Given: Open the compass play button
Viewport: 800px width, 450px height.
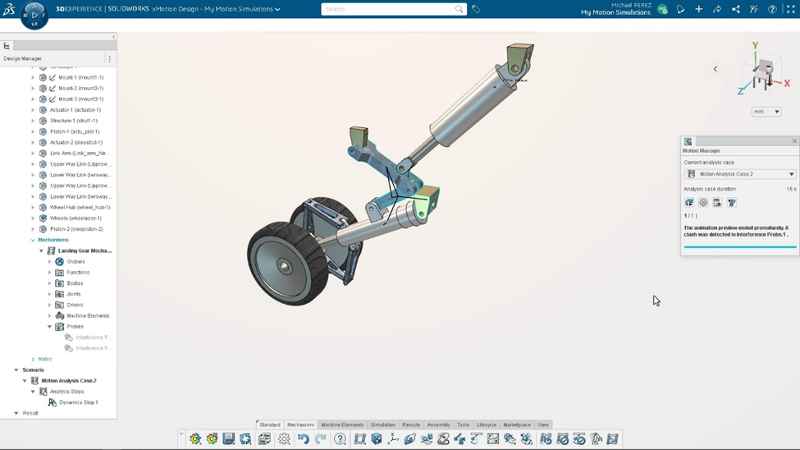Looking at the screenshot, I should click(x=34, y=15).
